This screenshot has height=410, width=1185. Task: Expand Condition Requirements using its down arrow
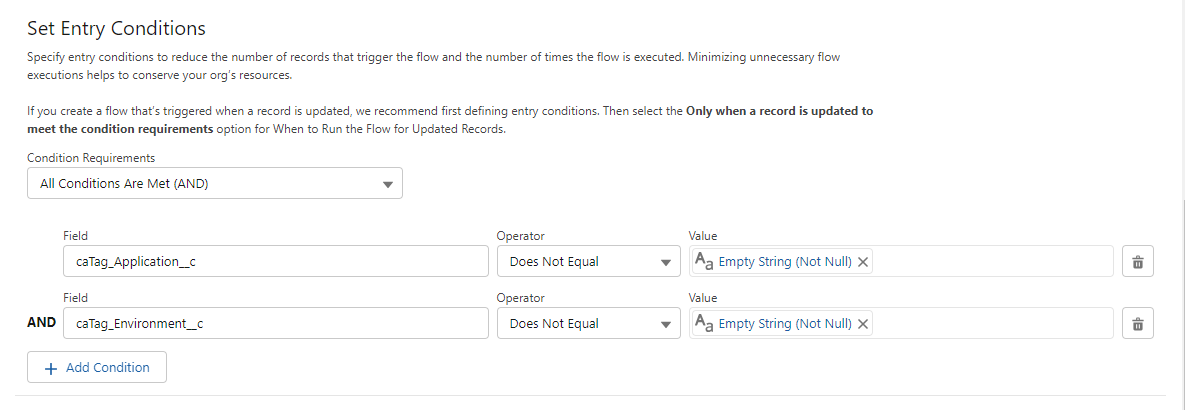coord(388,184)
